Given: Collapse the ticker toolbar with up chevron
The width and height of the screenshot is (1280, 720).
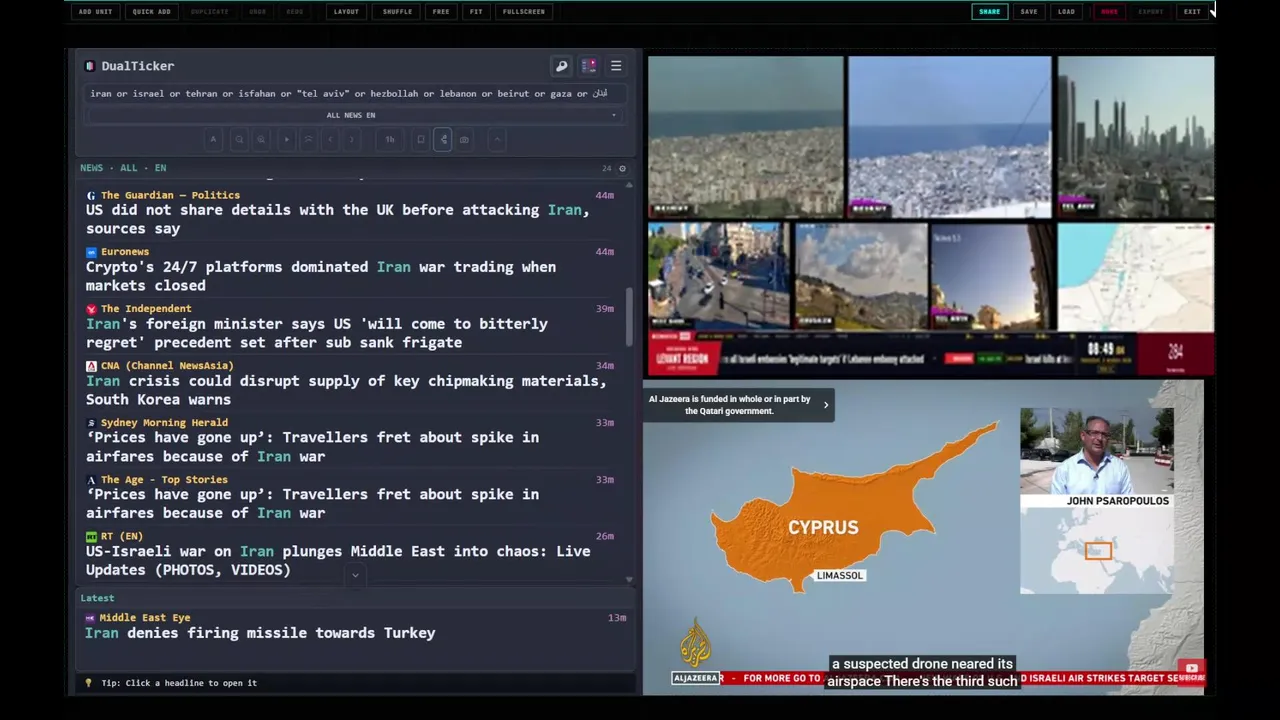Looking at the screenshot, I should 496,140.
